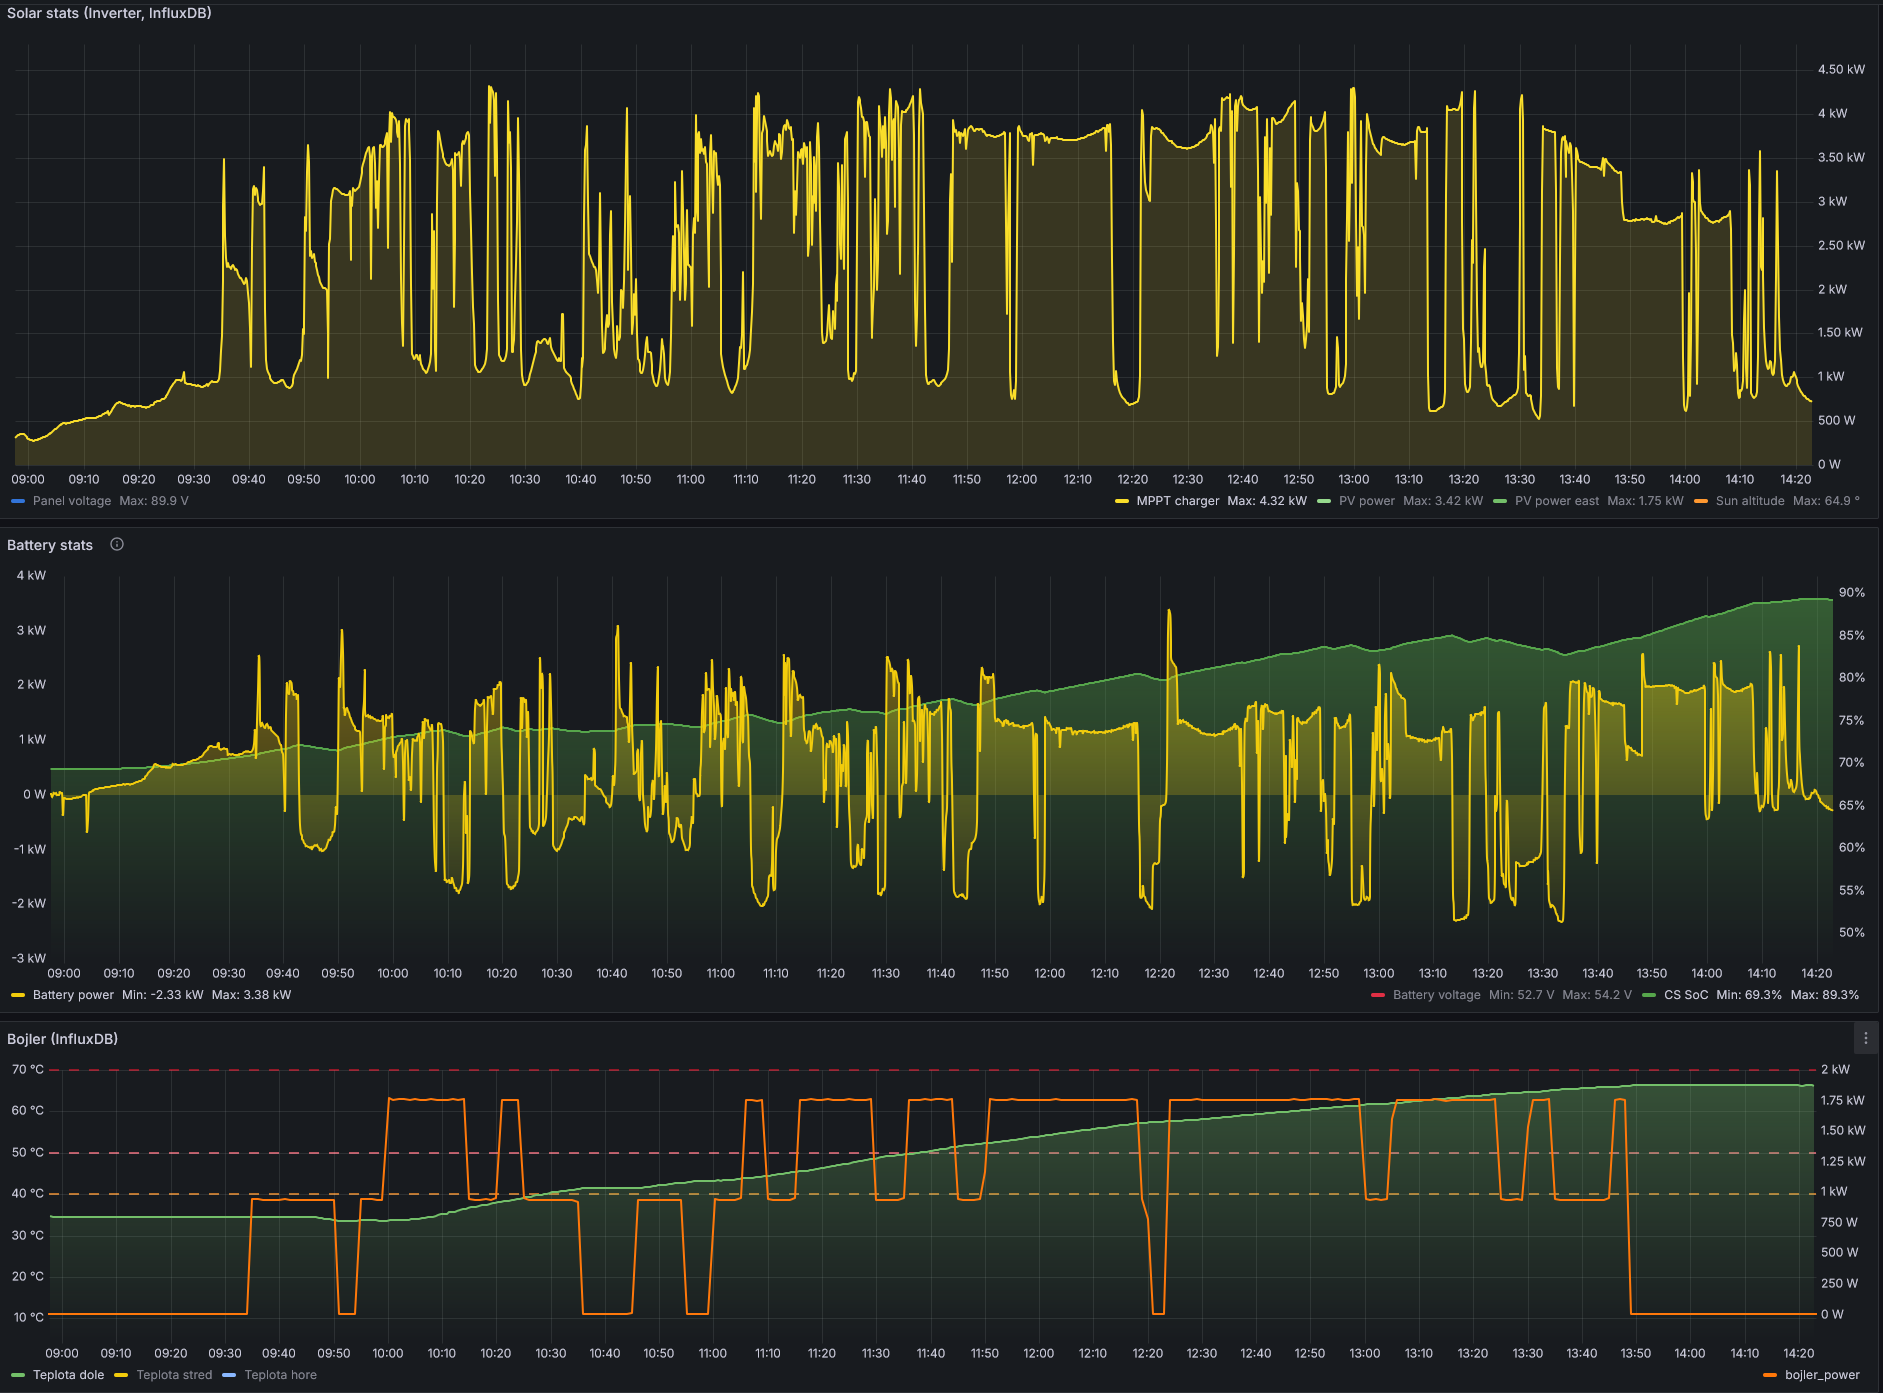Viewport: 1883px width, 1393px height.
Task: Isolate the Sun altitude legend label
Action: point(1749,501)
